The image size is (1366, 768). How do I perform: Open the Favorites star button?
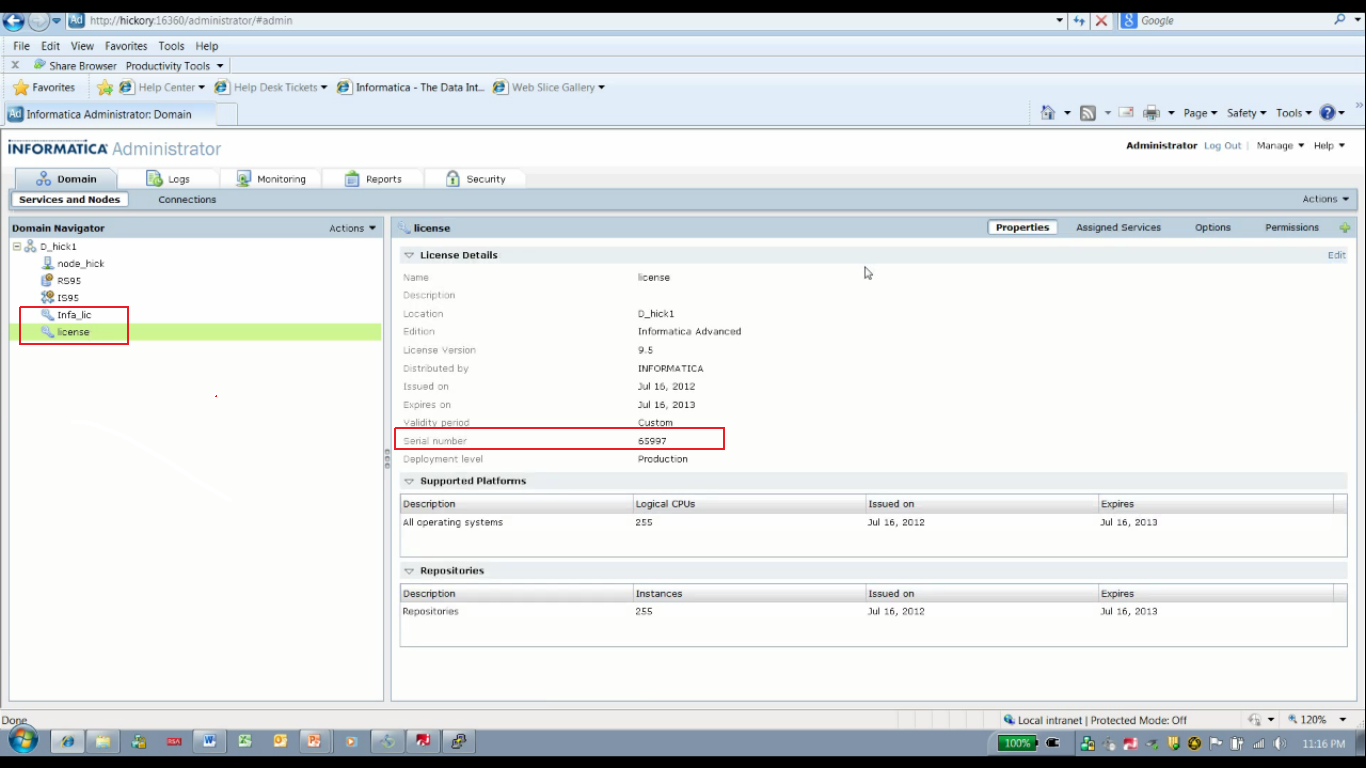point(43,87)
